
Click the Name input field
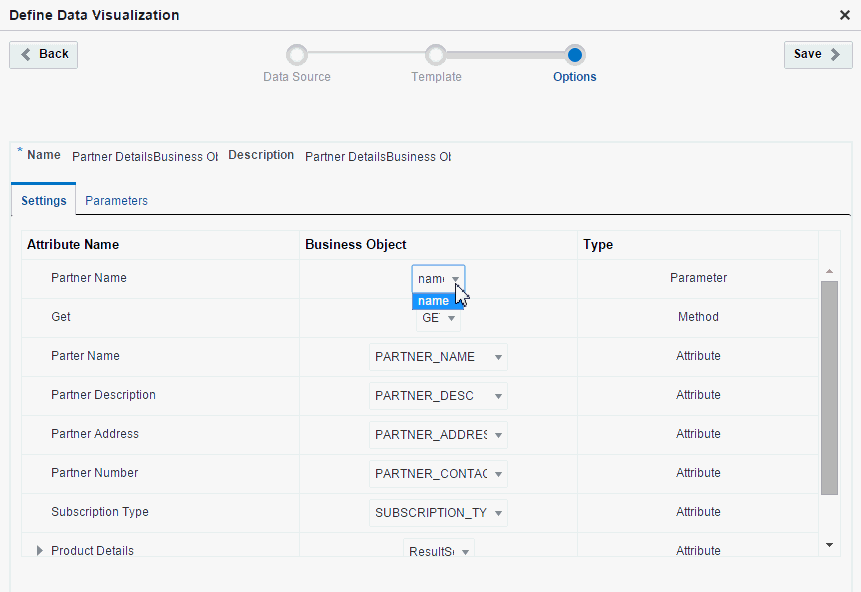pos(145,157)
